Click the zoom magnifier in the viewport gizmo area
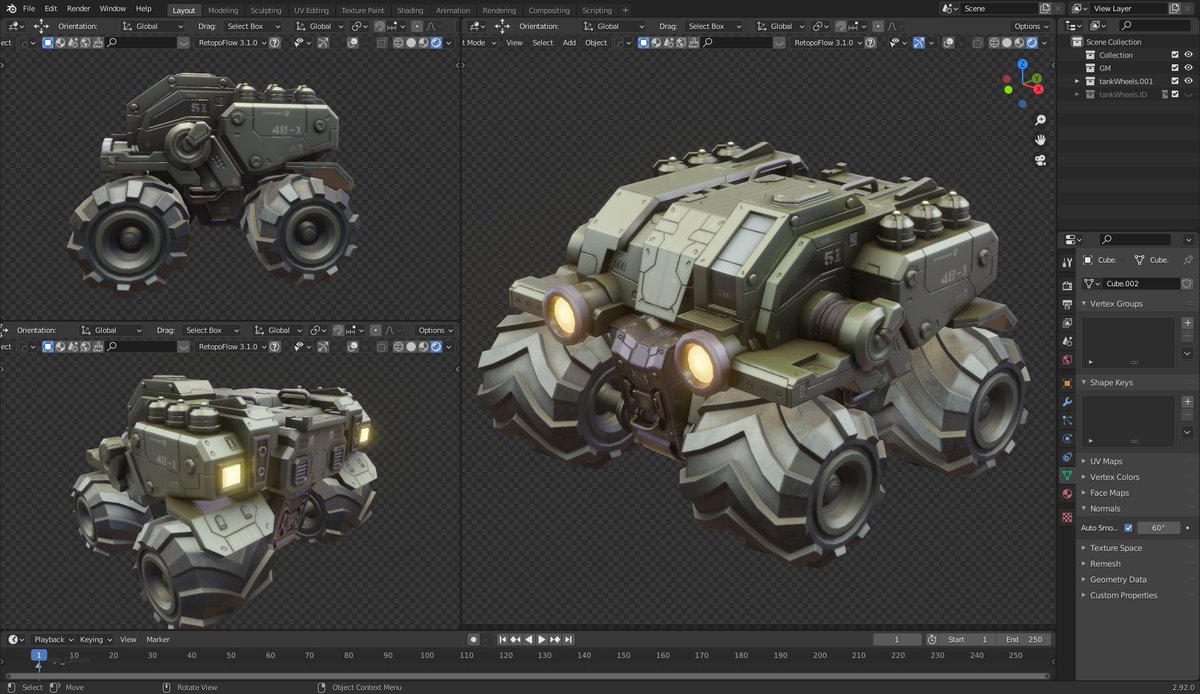1200x694 pixels. 1041,119
